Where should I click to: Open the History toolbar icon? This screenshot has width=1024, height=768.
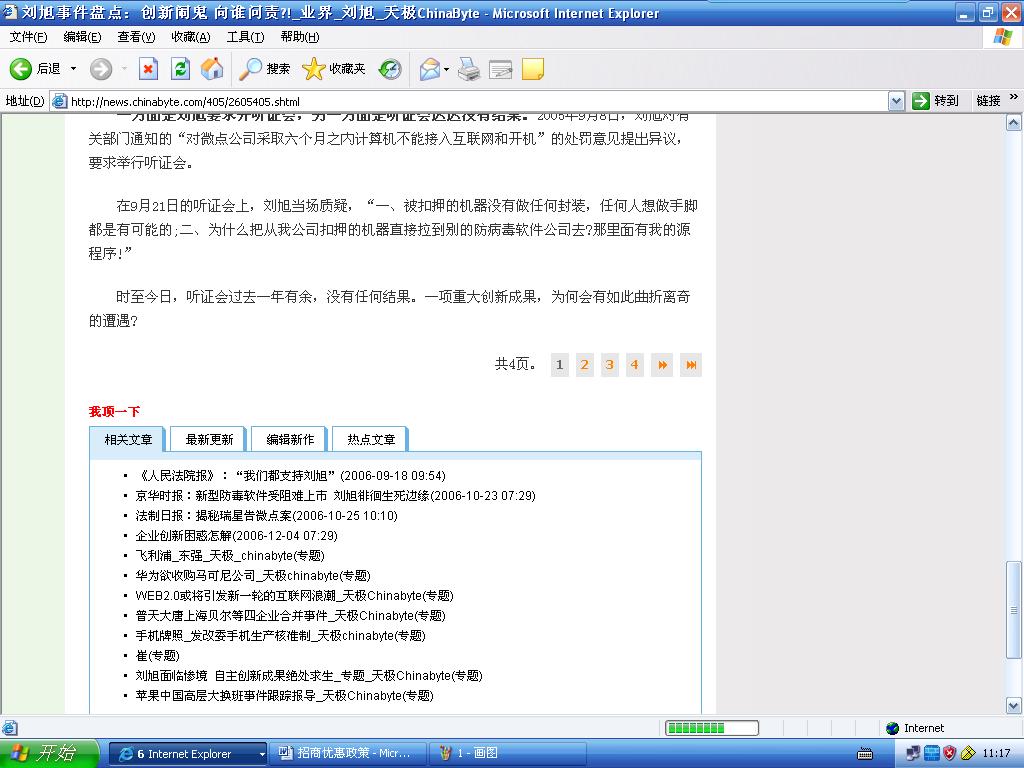tap(391, 69)
